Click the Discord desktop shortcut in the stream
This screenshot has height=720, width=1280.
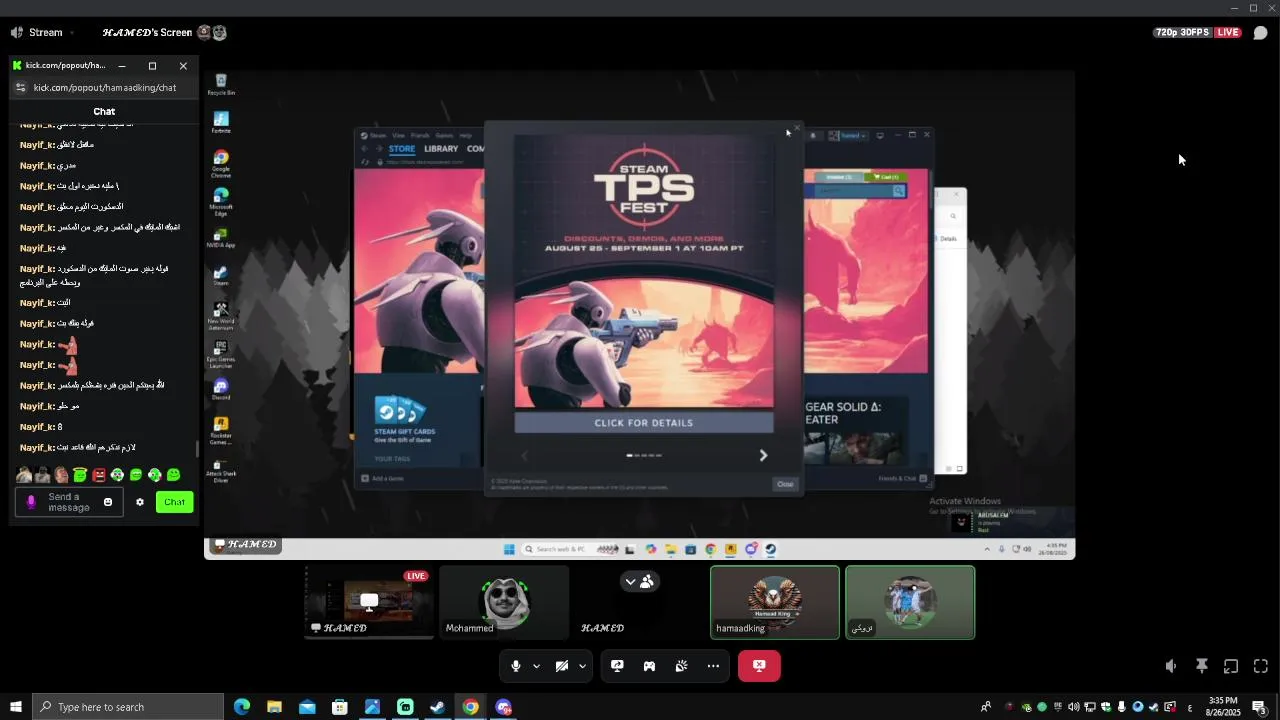point(221,390)
